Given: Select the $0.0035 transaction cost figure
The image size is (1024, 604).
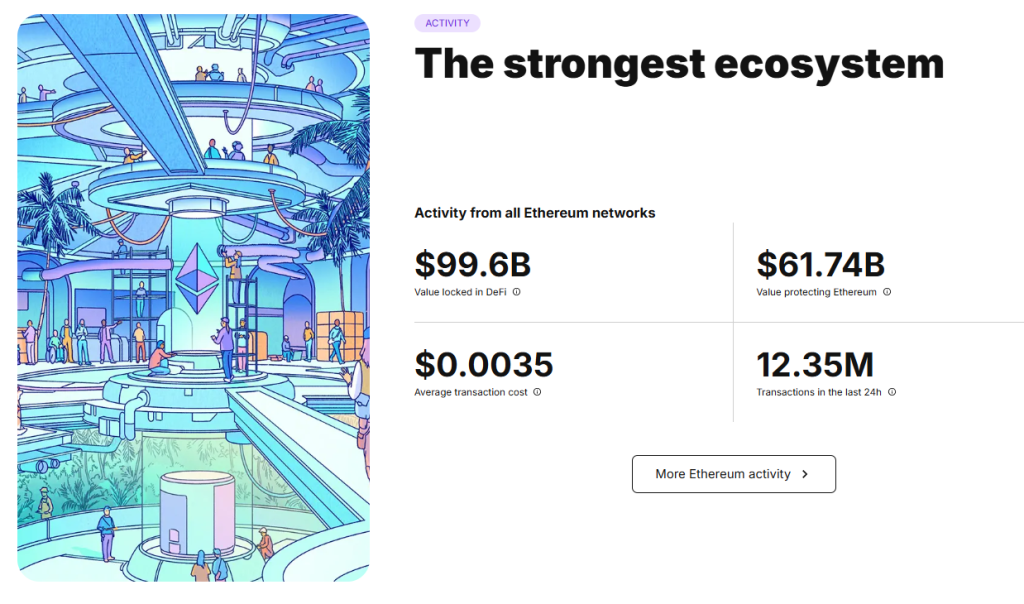Looking at the screenshot, I should click(x=484, y=365).
